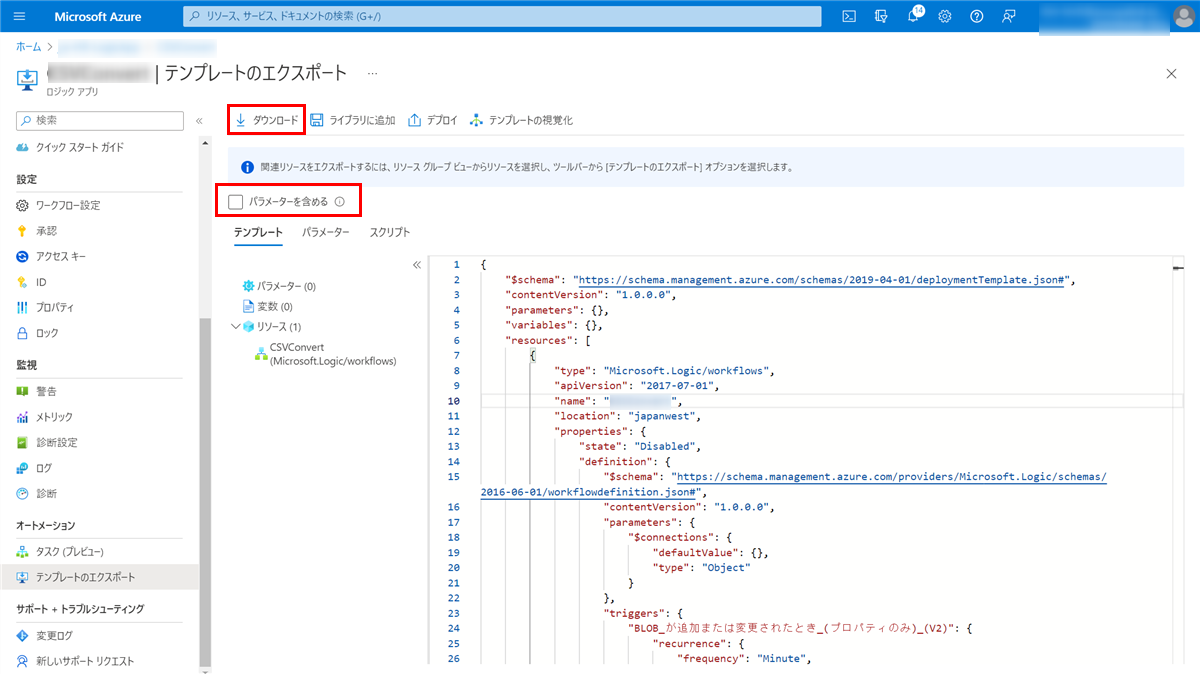
Task: Open Diagnose (診断) in sidebar
Action: click(x=46, y=493)
